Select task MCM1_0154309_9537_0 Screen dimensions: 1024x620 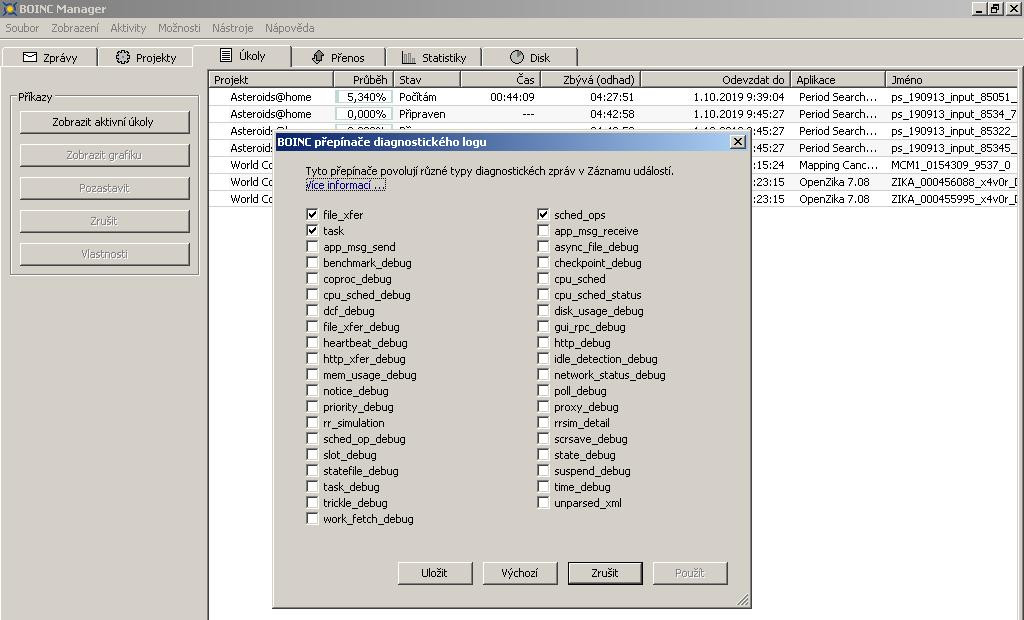pyautogui.click(x=950, y=165)
